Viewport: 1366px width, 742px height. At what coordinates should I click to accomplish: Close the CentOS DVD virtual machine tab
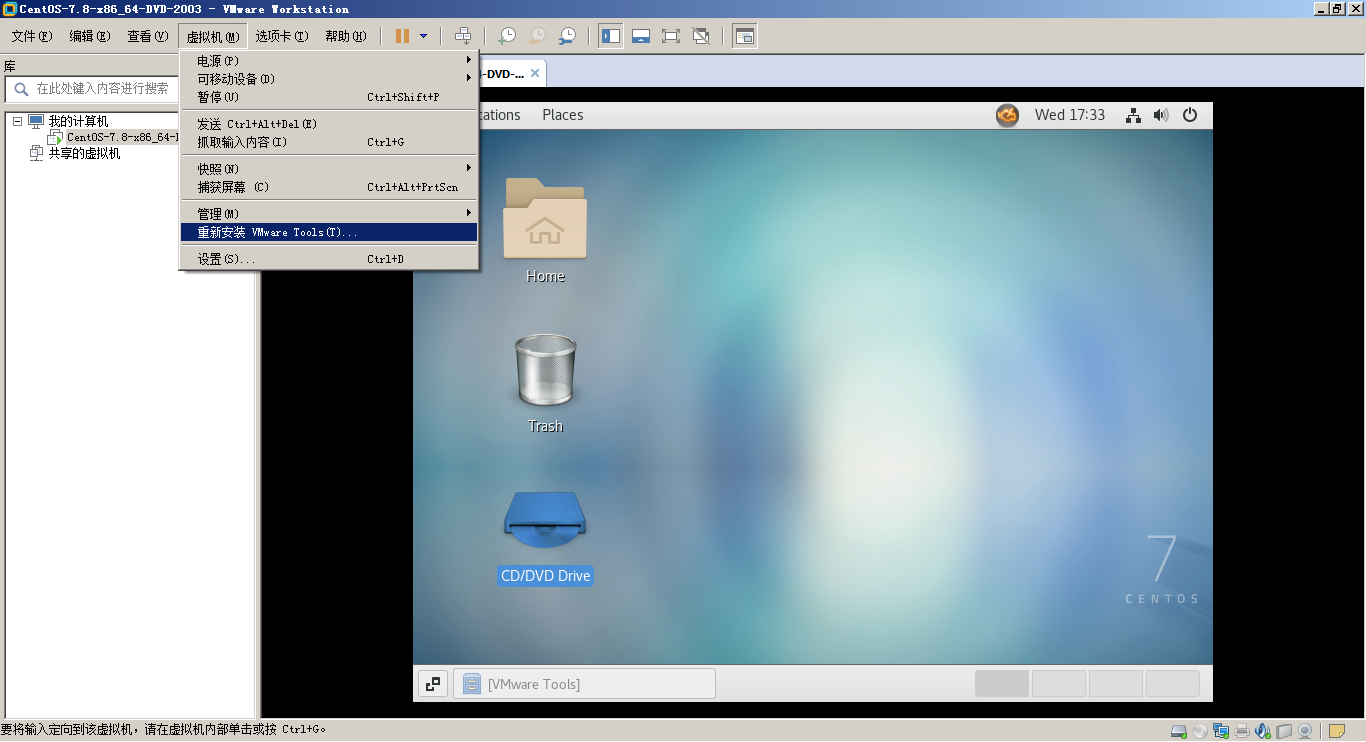pyautogui.click(x=535, y=73)
